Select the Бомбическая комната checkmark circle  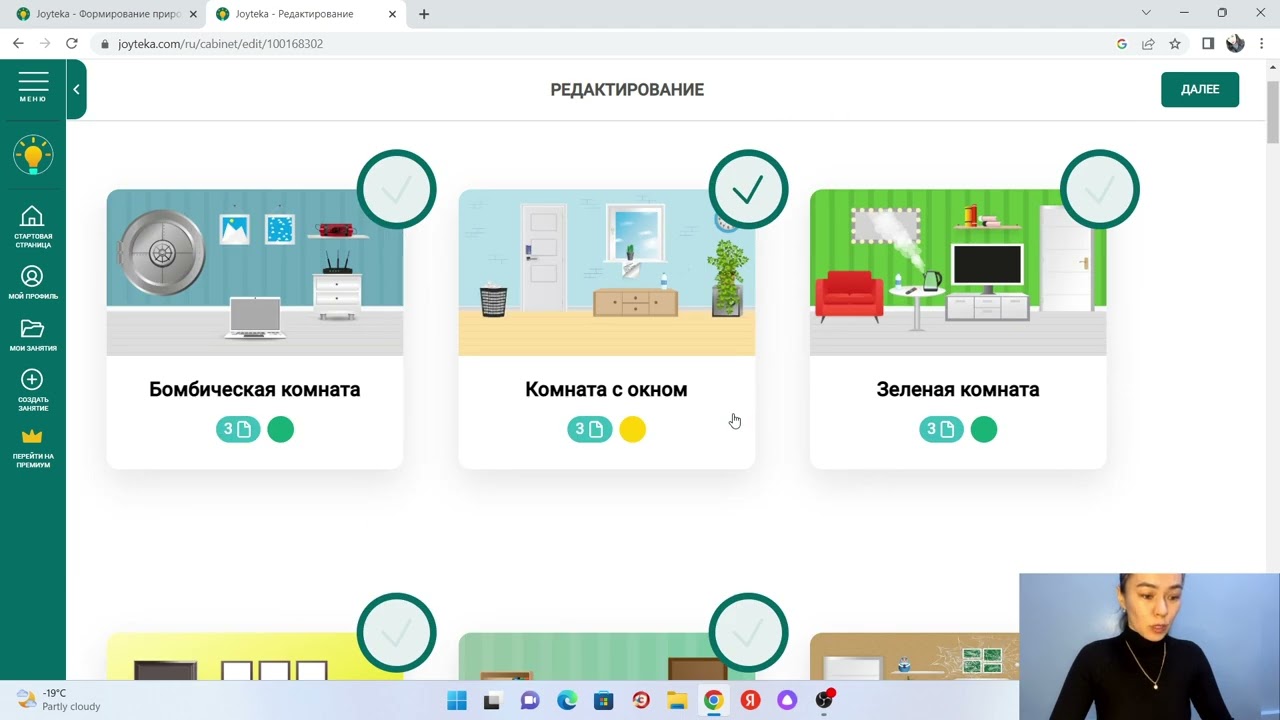[x=396, y=190]
